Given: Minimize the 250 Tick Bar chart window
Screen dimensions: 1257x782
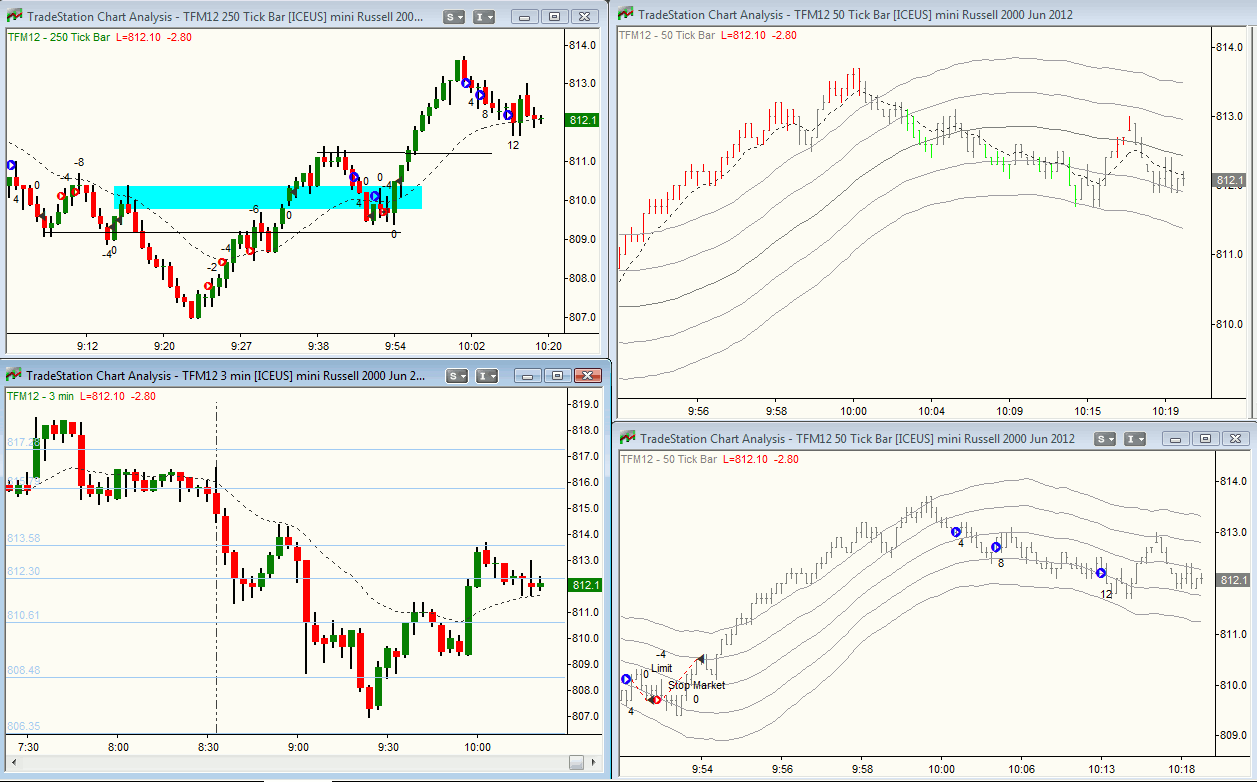Looking at the screenshot, I should point(523,17).
